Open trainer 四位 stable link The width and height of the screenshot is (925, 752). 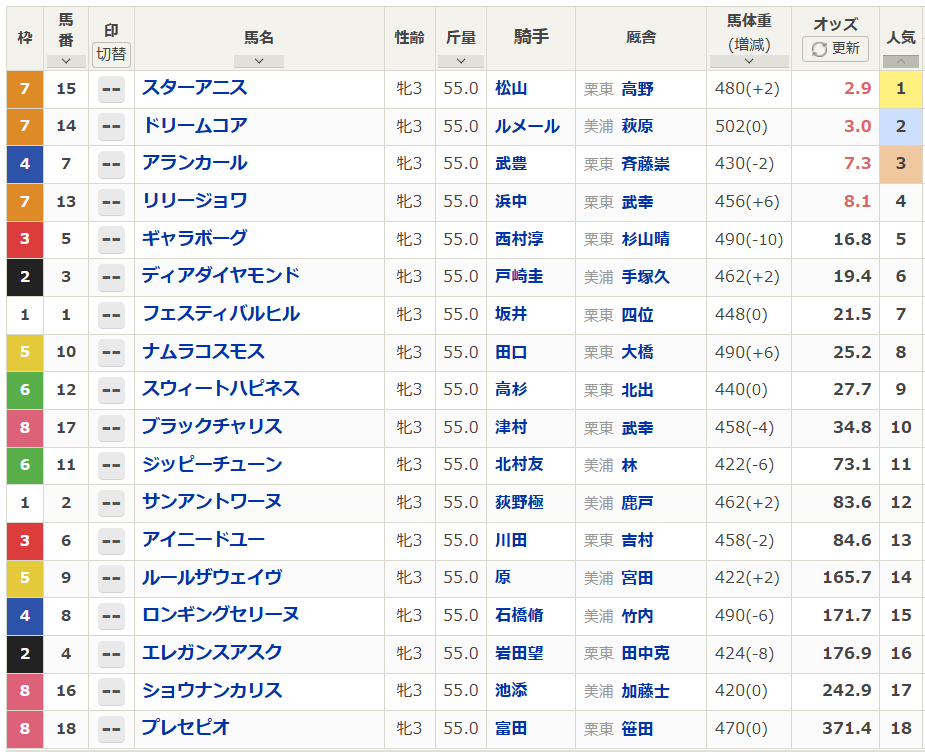pyautogui.click(x=638, y=314)
